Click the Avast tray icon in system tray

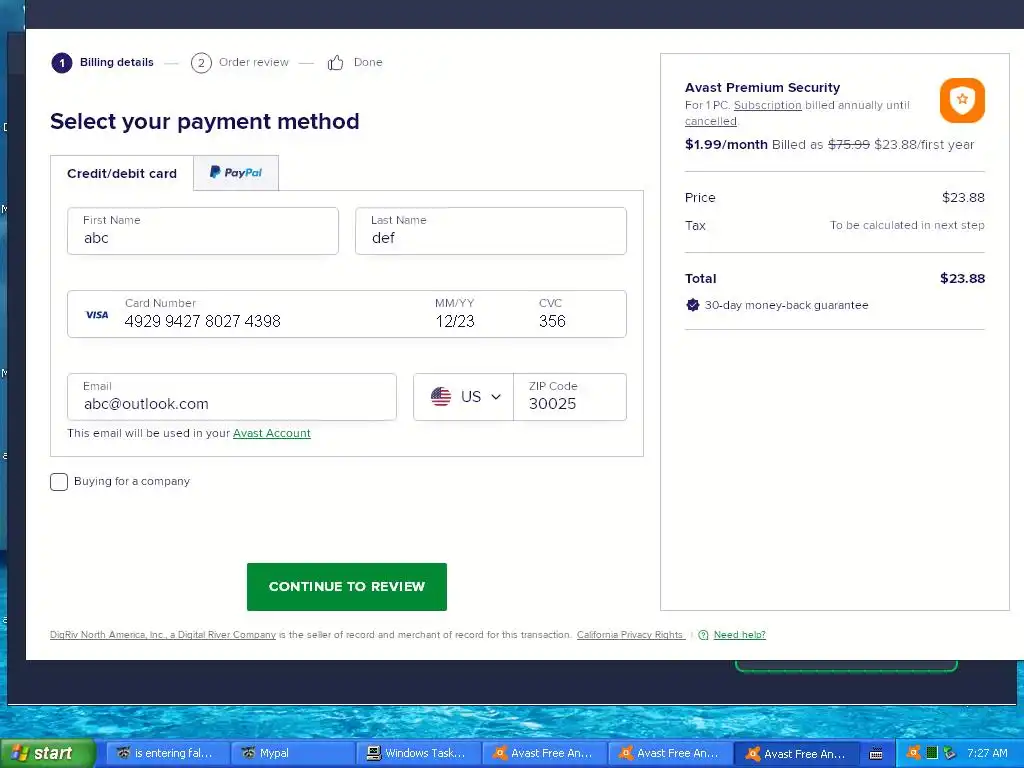(914, 753)
